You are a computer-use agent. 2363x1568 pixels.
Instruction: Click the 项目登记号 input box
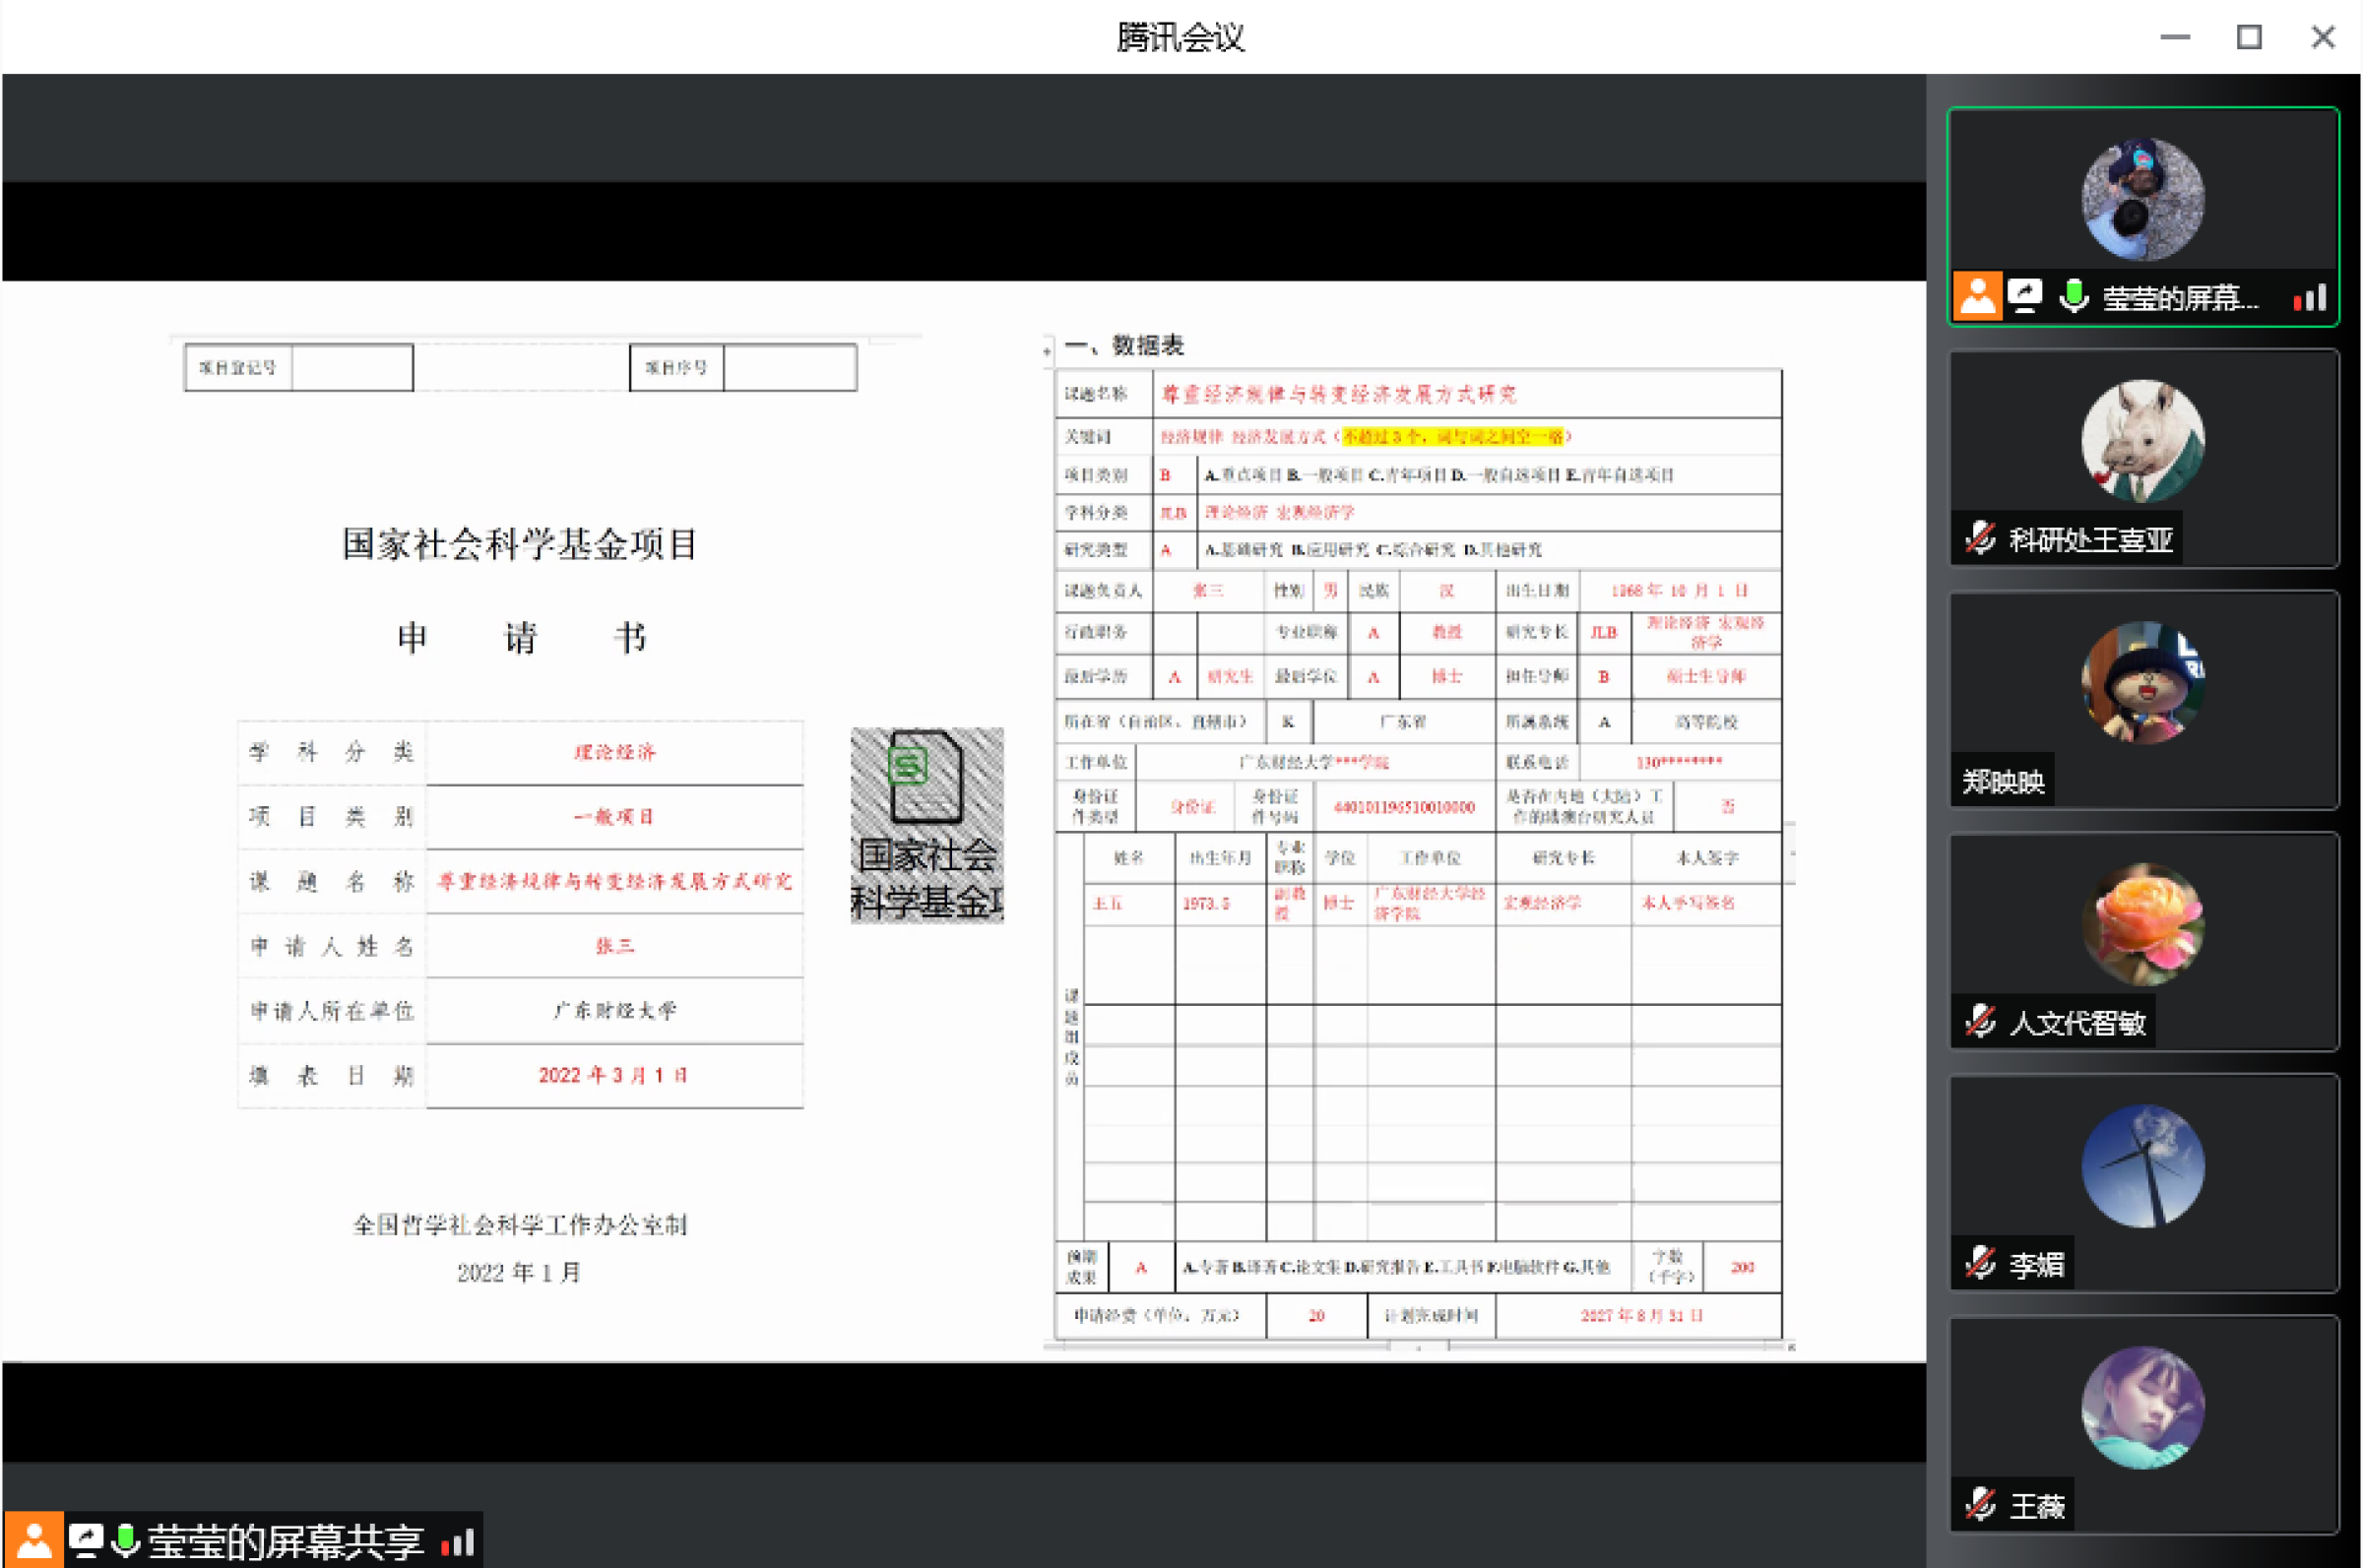tap(352, 368)
